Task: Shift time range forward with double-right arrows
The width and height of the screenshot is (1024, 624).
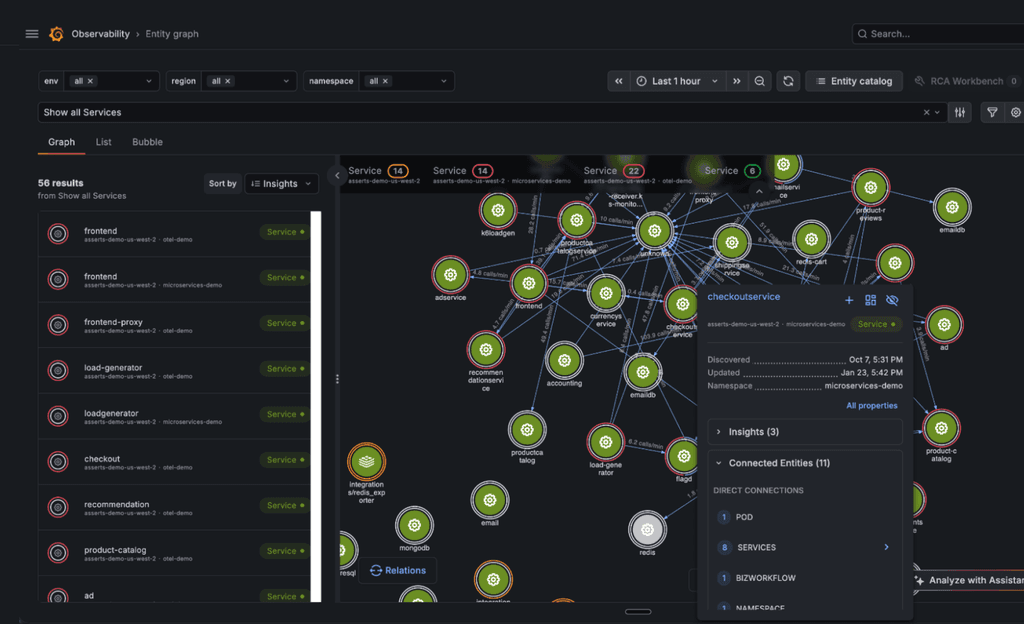Action: click(x=737, y=81)
